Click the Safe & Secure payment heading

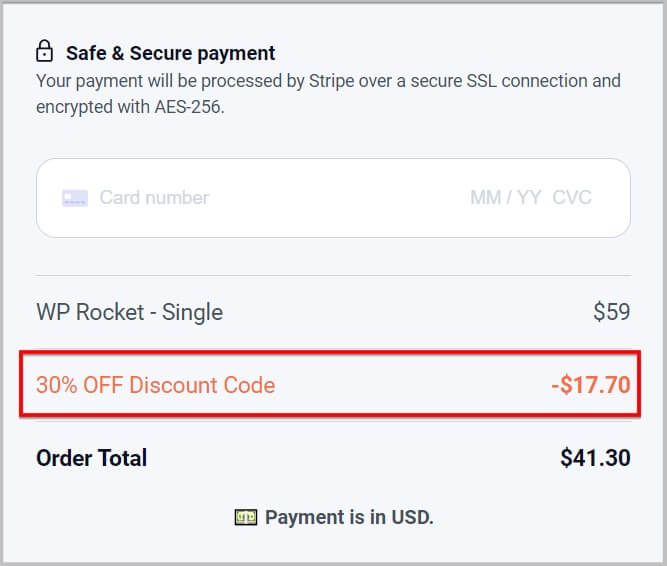pyautogui.click(x=170, y=53)
